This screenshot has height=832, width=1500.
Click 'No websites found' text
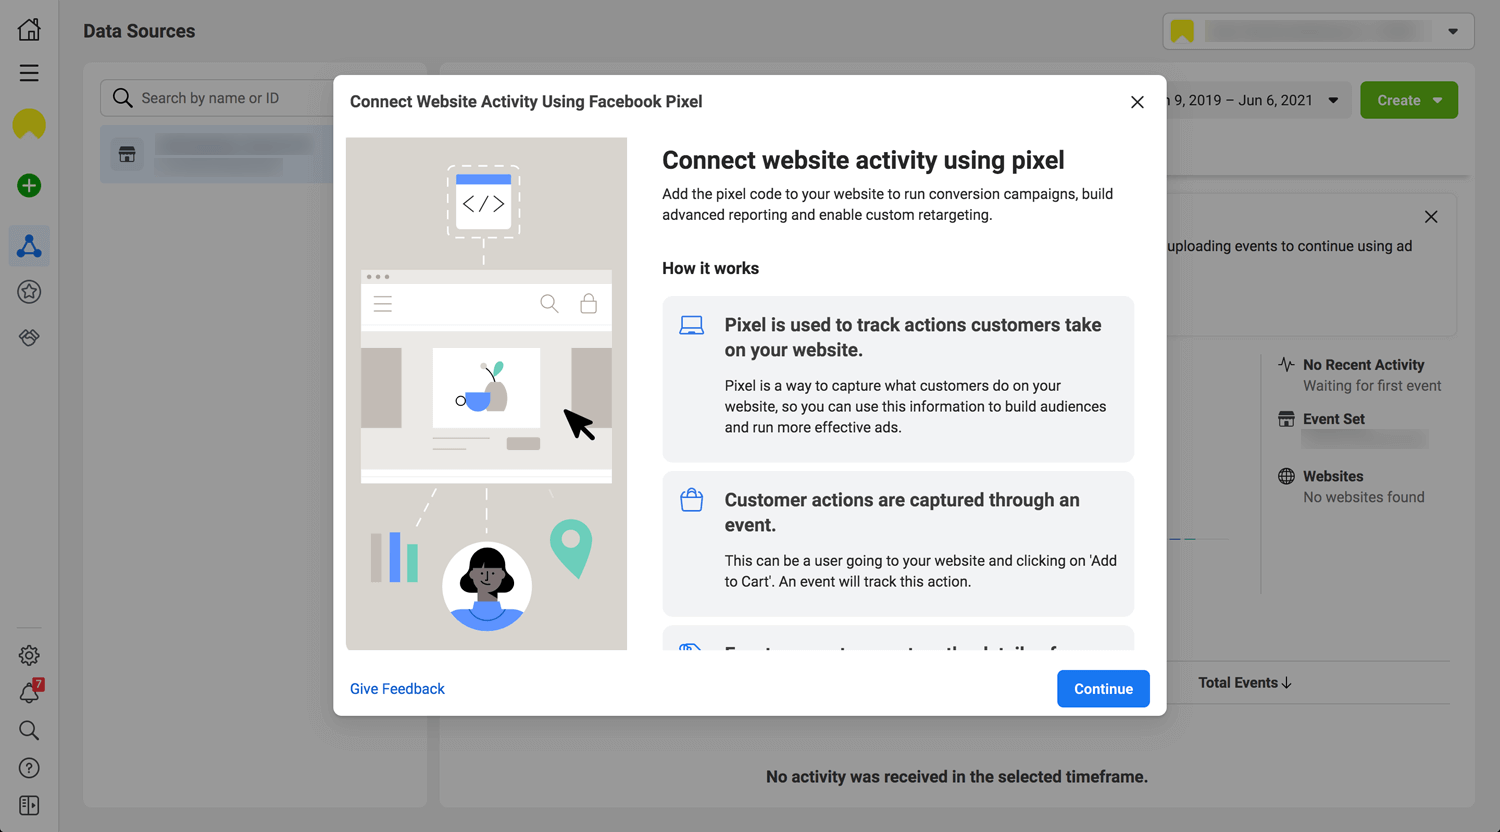pyautogui.click(x=1363, y=497)
